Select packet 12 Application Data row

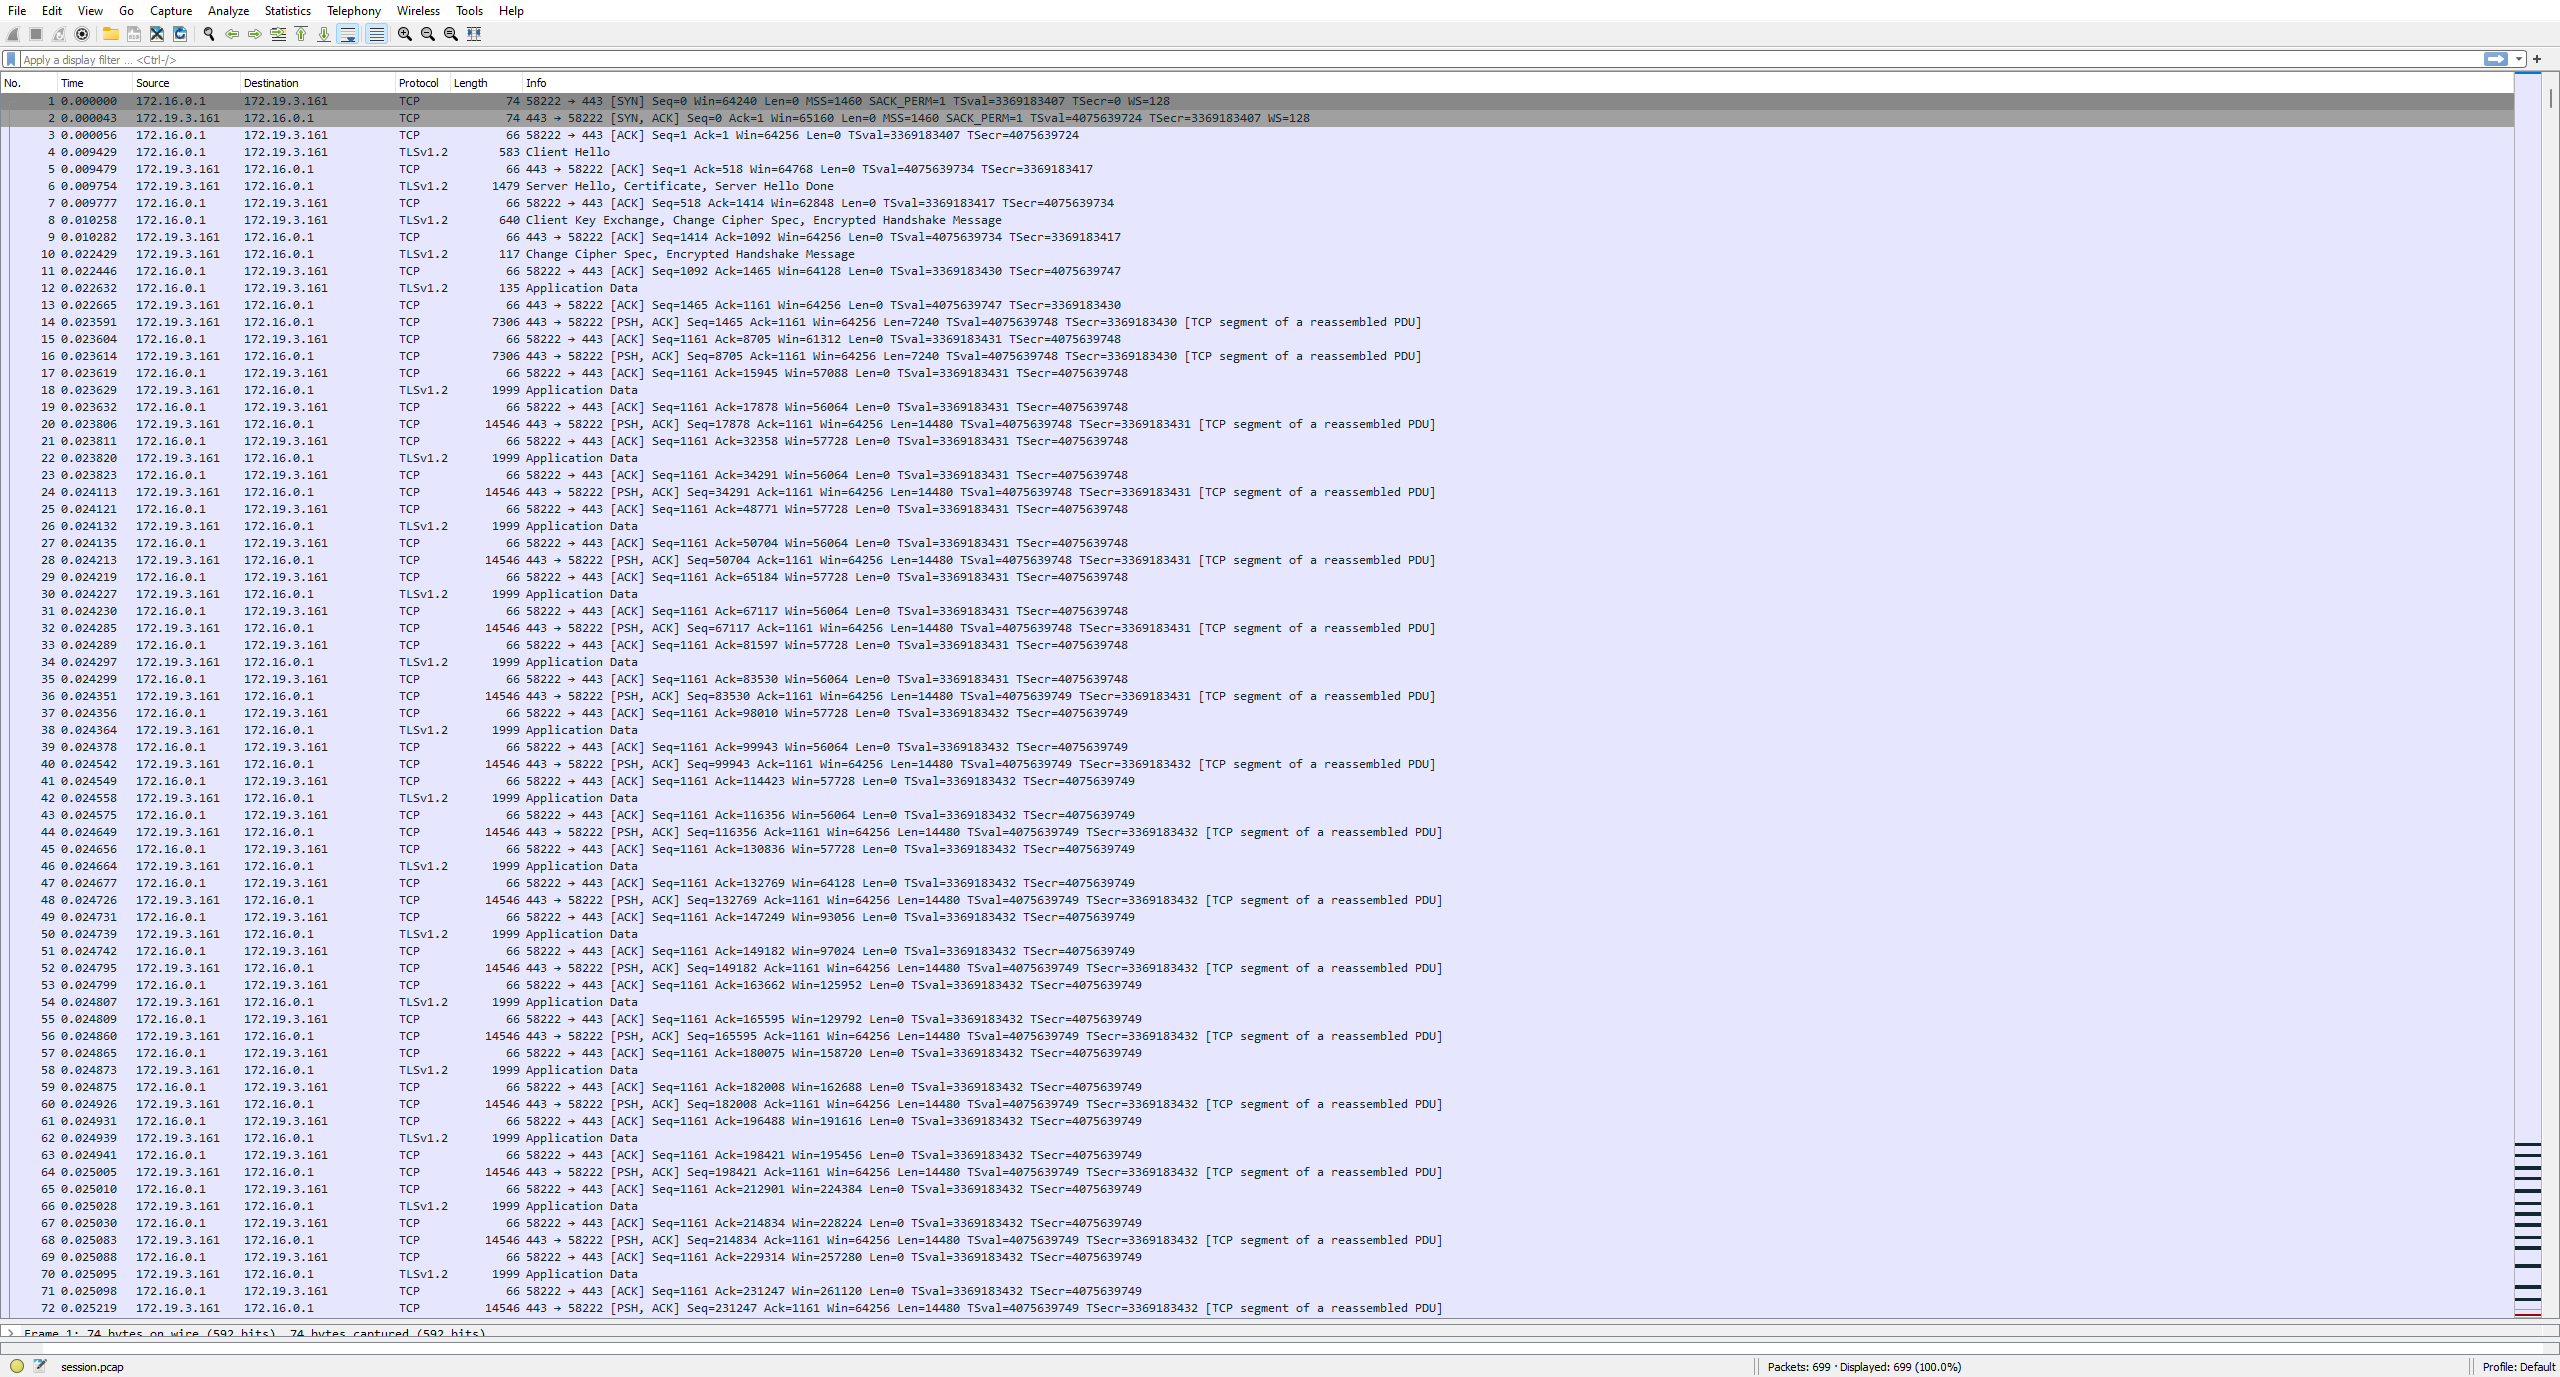coord(1257,288)
